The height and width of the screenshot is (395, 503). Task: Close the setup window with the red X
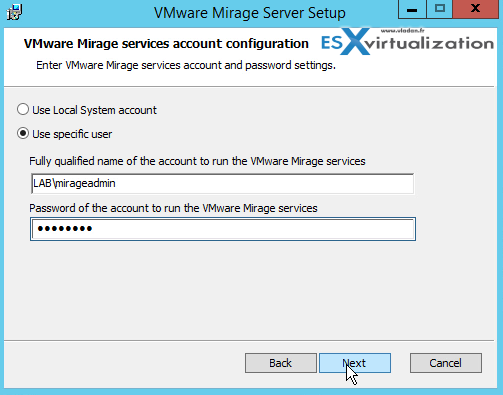tap(476, 9)
